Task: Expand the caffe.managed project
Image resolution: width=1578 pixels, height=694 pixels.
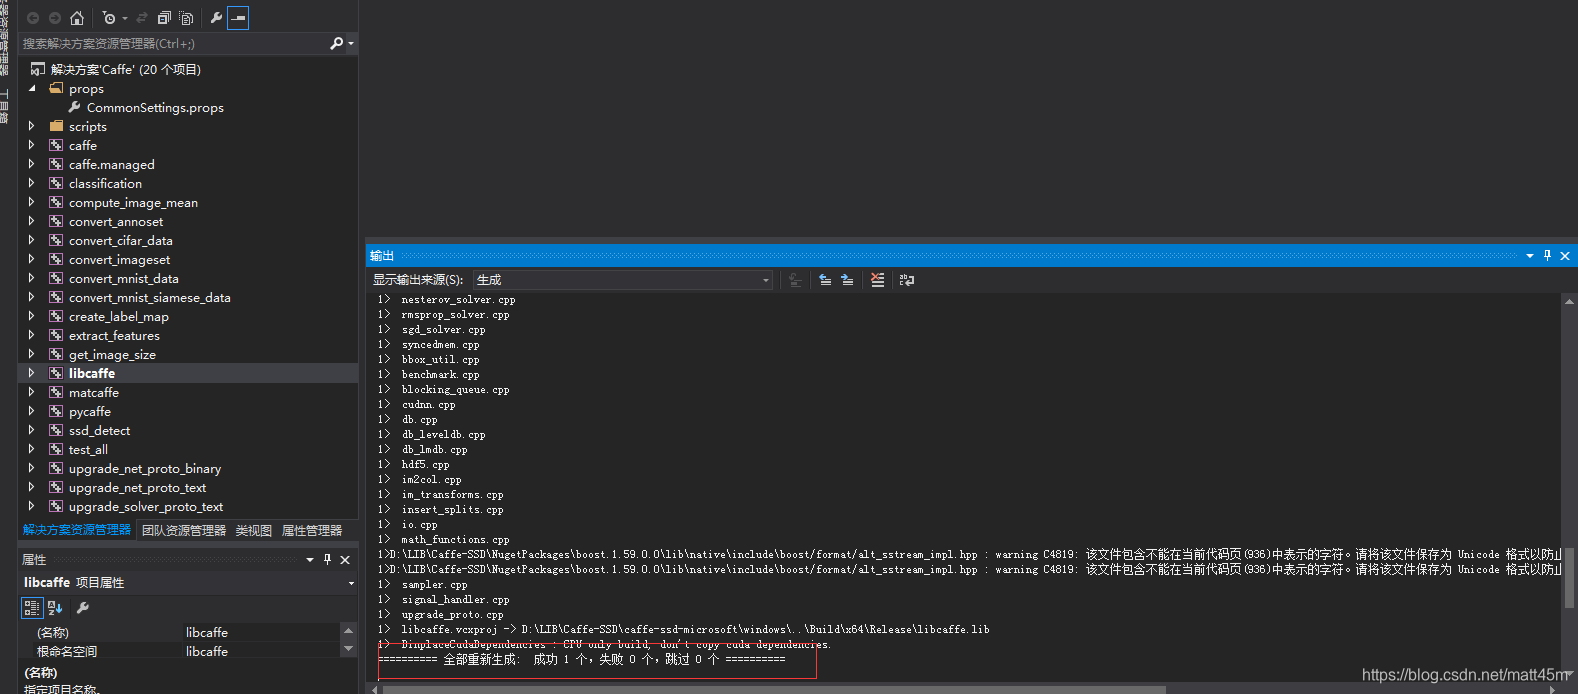Action: pos(32,164)
